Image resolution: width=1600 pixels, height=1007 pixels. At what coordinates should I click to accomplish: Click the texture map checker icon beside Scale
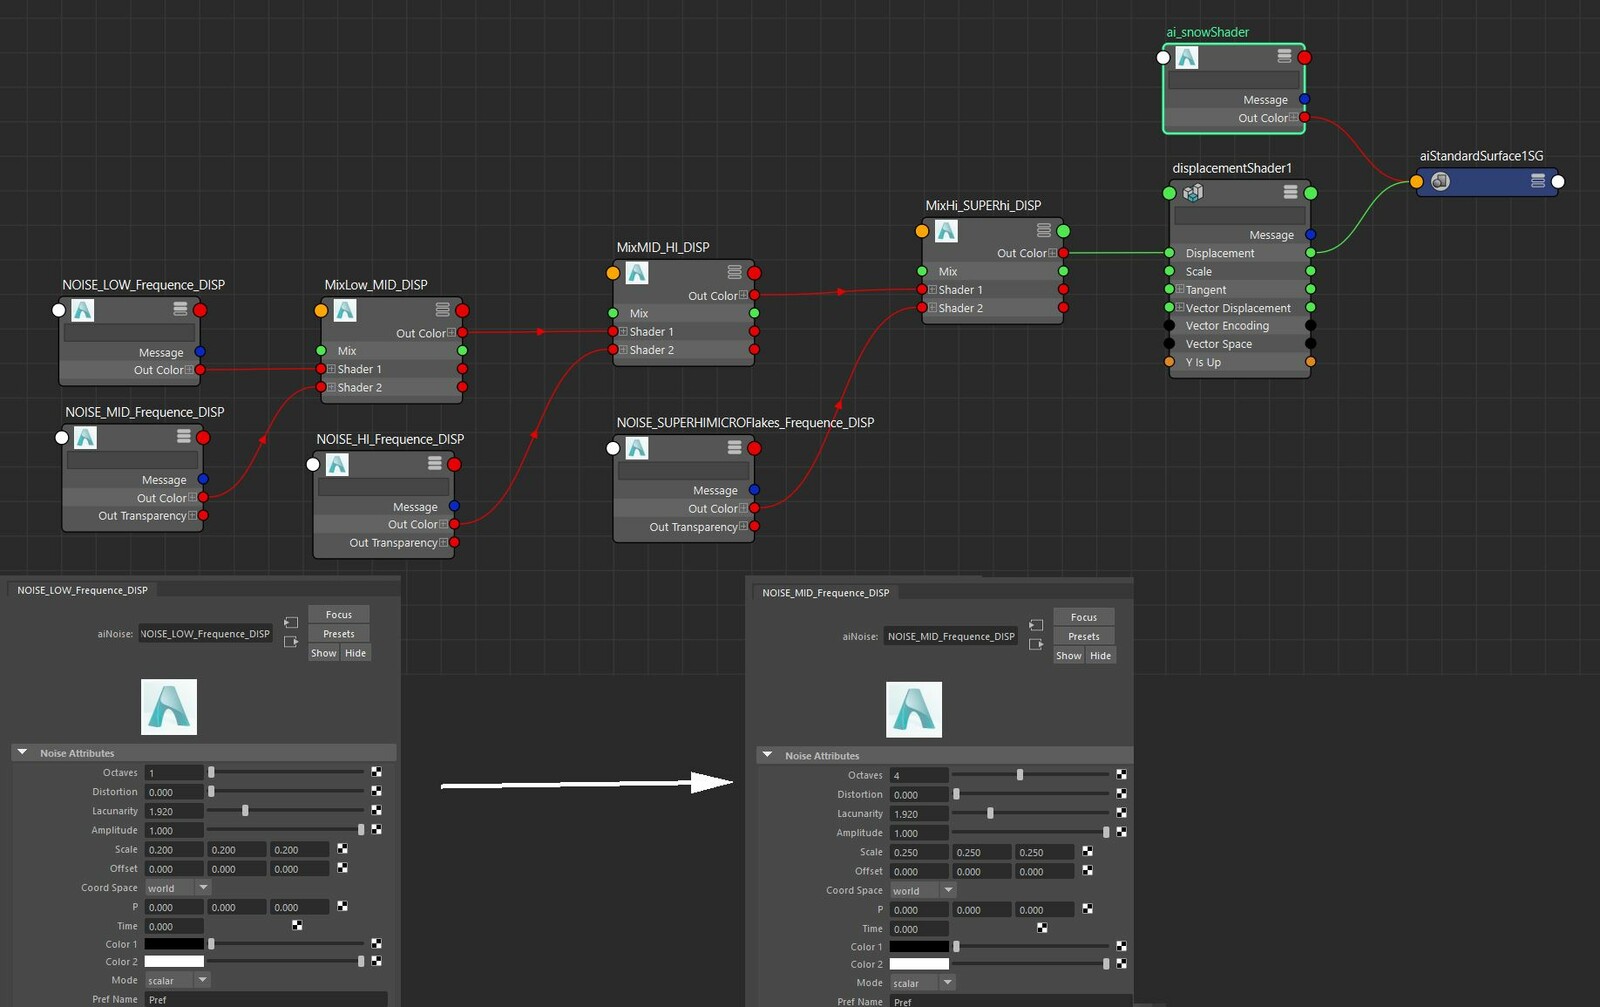(341, 849)
